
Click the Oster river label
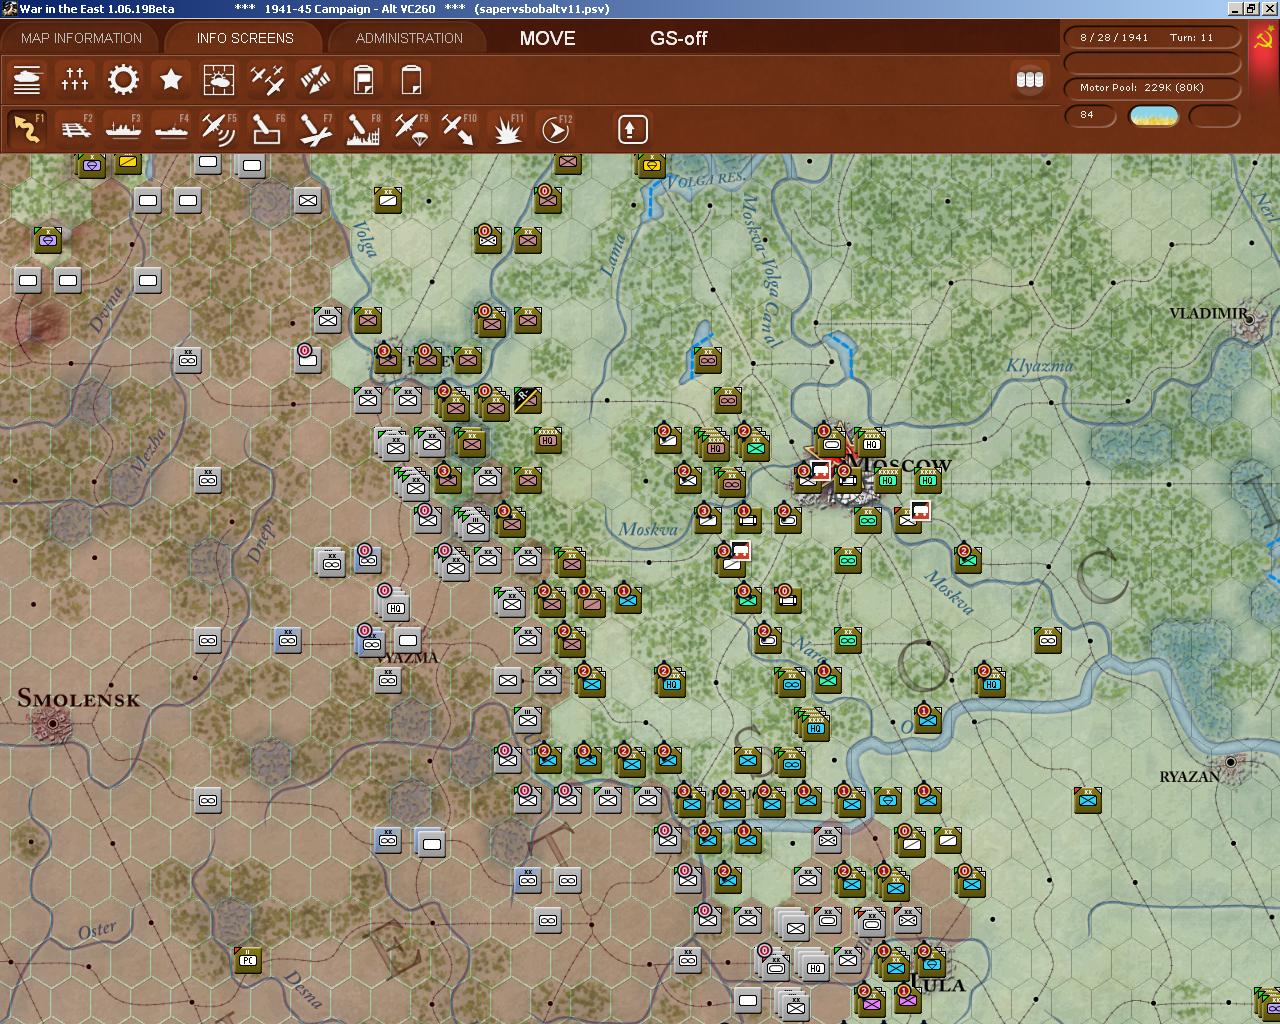coord(97,931)
